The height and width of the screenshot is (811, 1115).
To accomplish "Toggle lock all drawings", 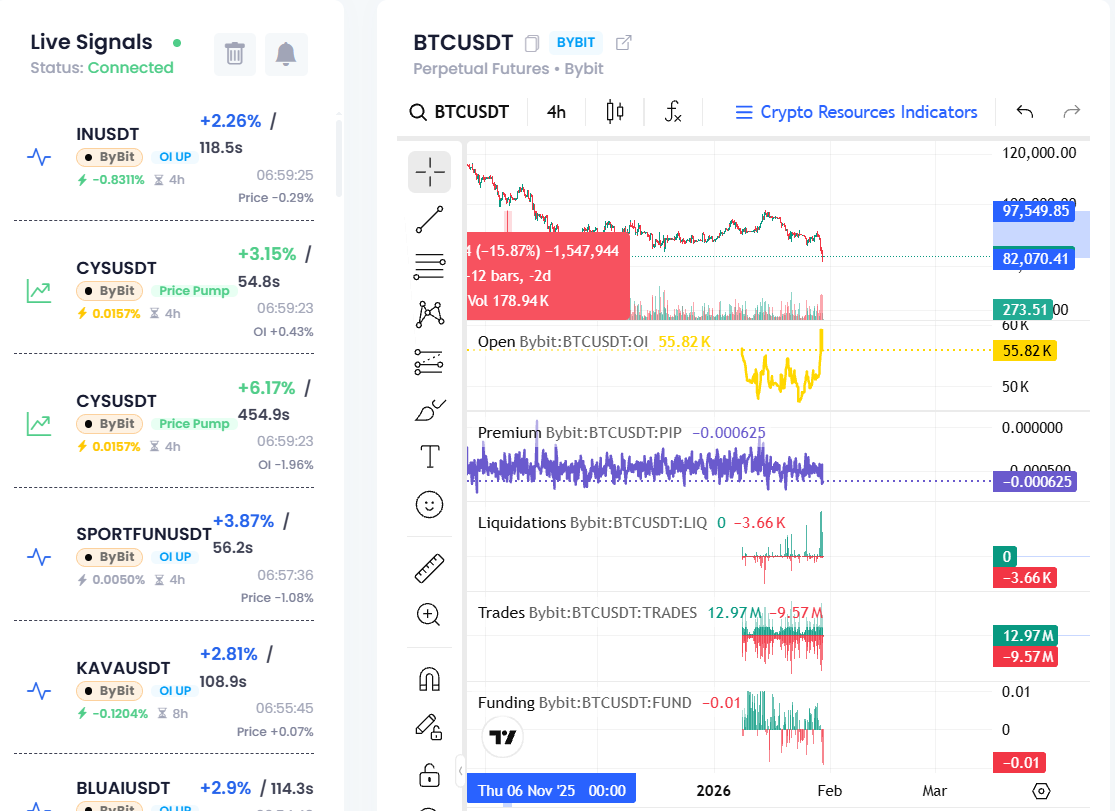I will pos(430,774).
